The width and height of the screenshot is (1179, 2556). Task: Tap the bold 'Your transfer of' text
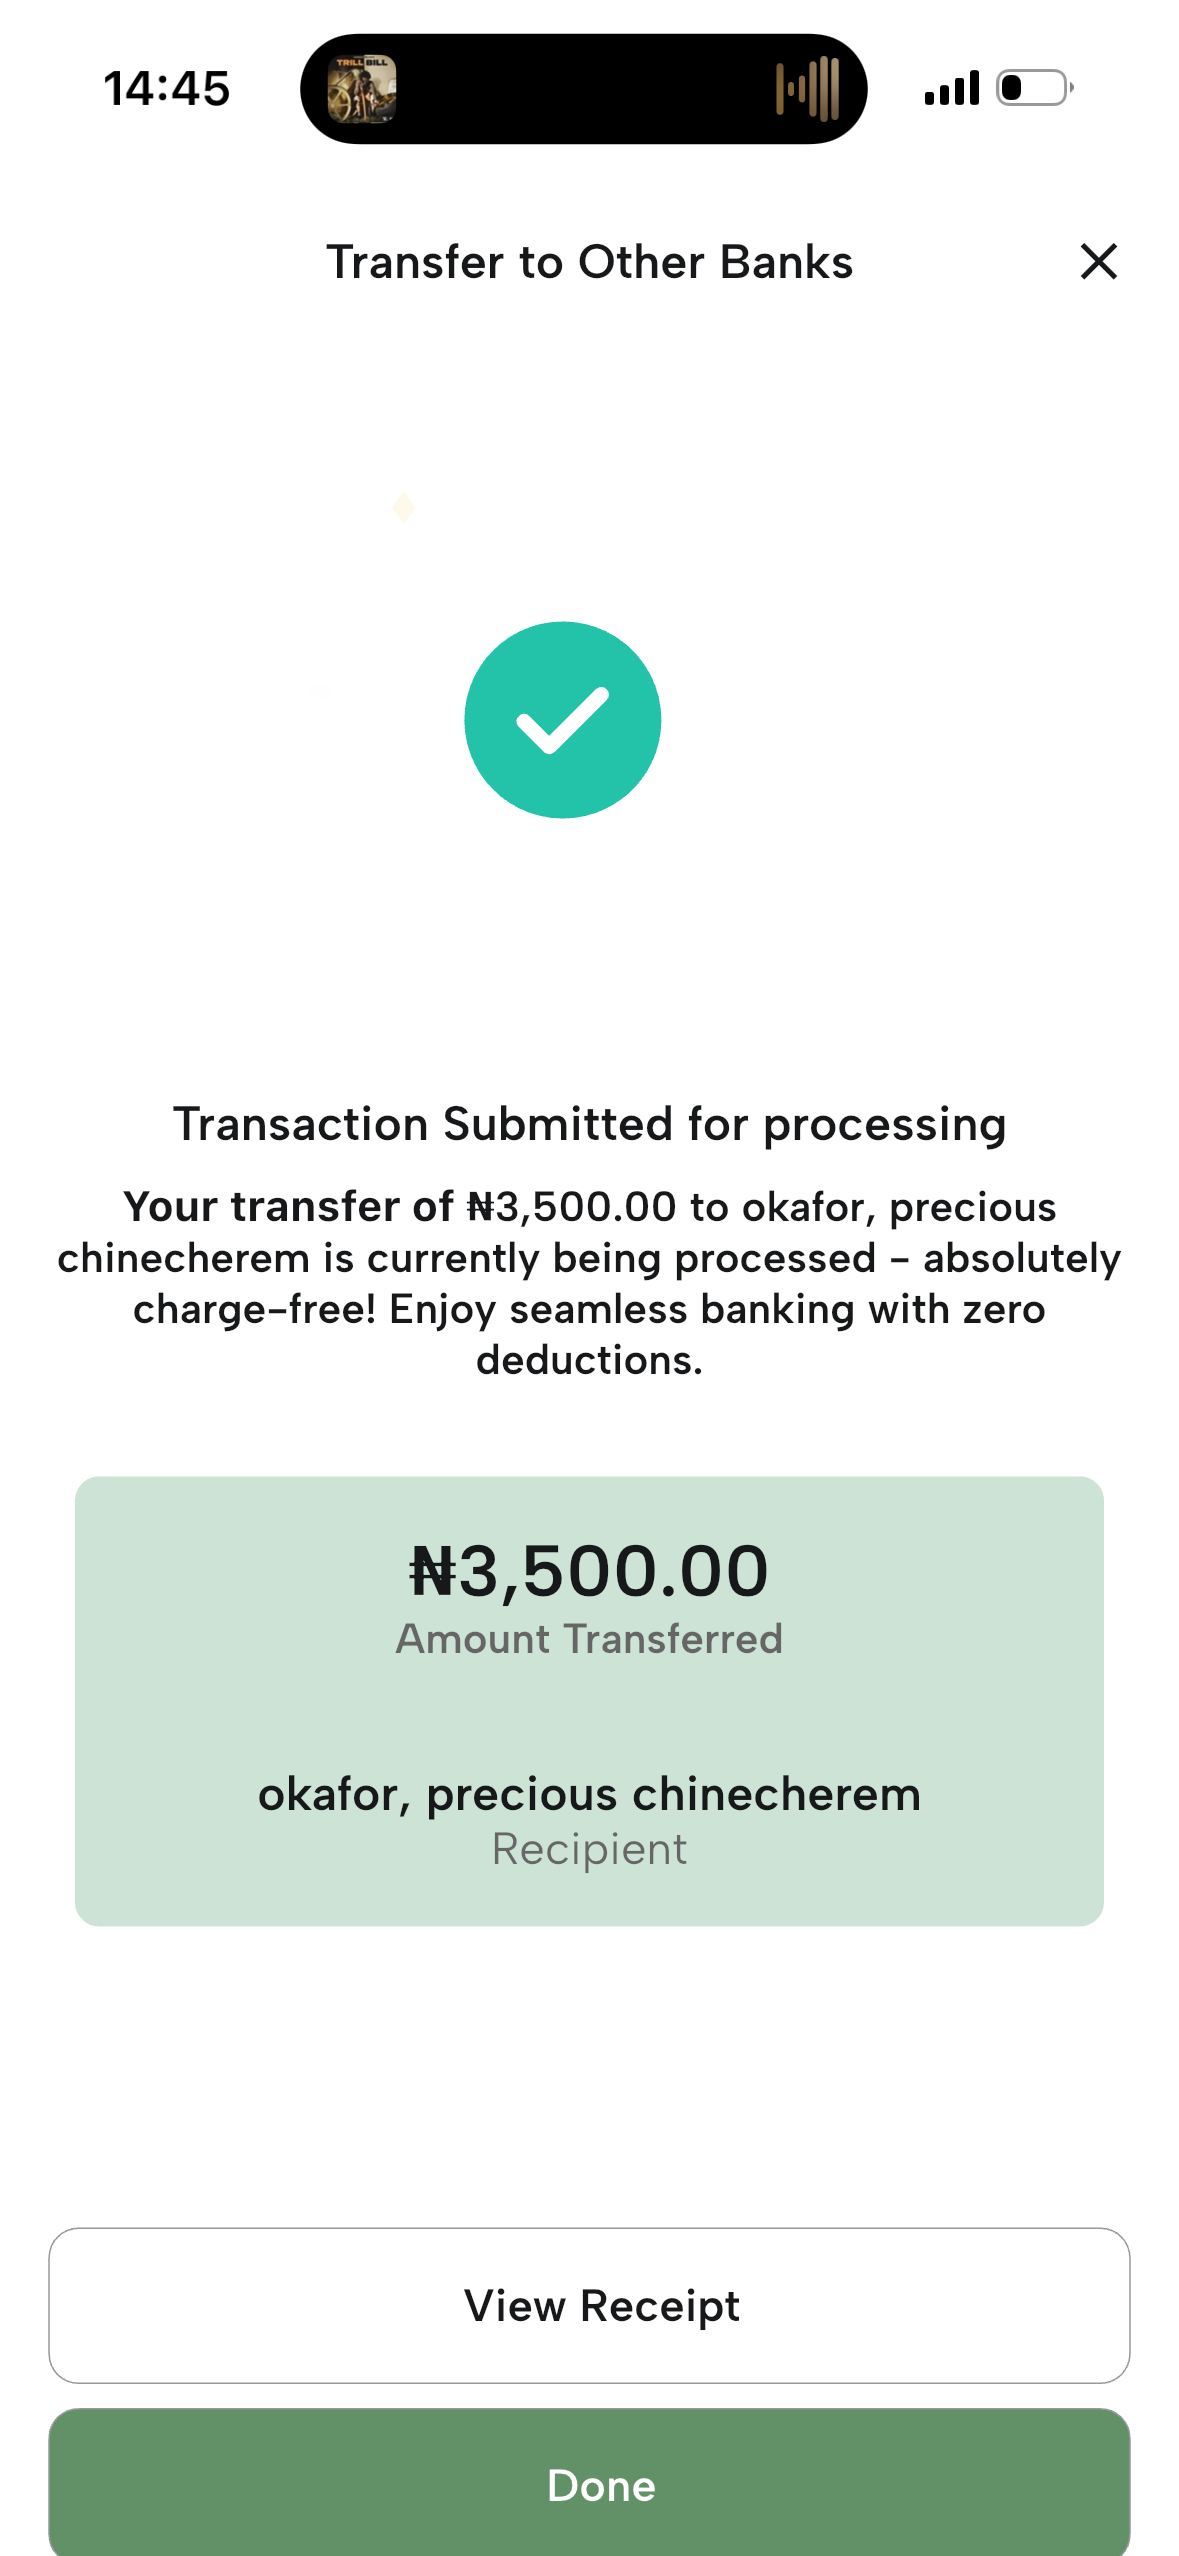288,1207
